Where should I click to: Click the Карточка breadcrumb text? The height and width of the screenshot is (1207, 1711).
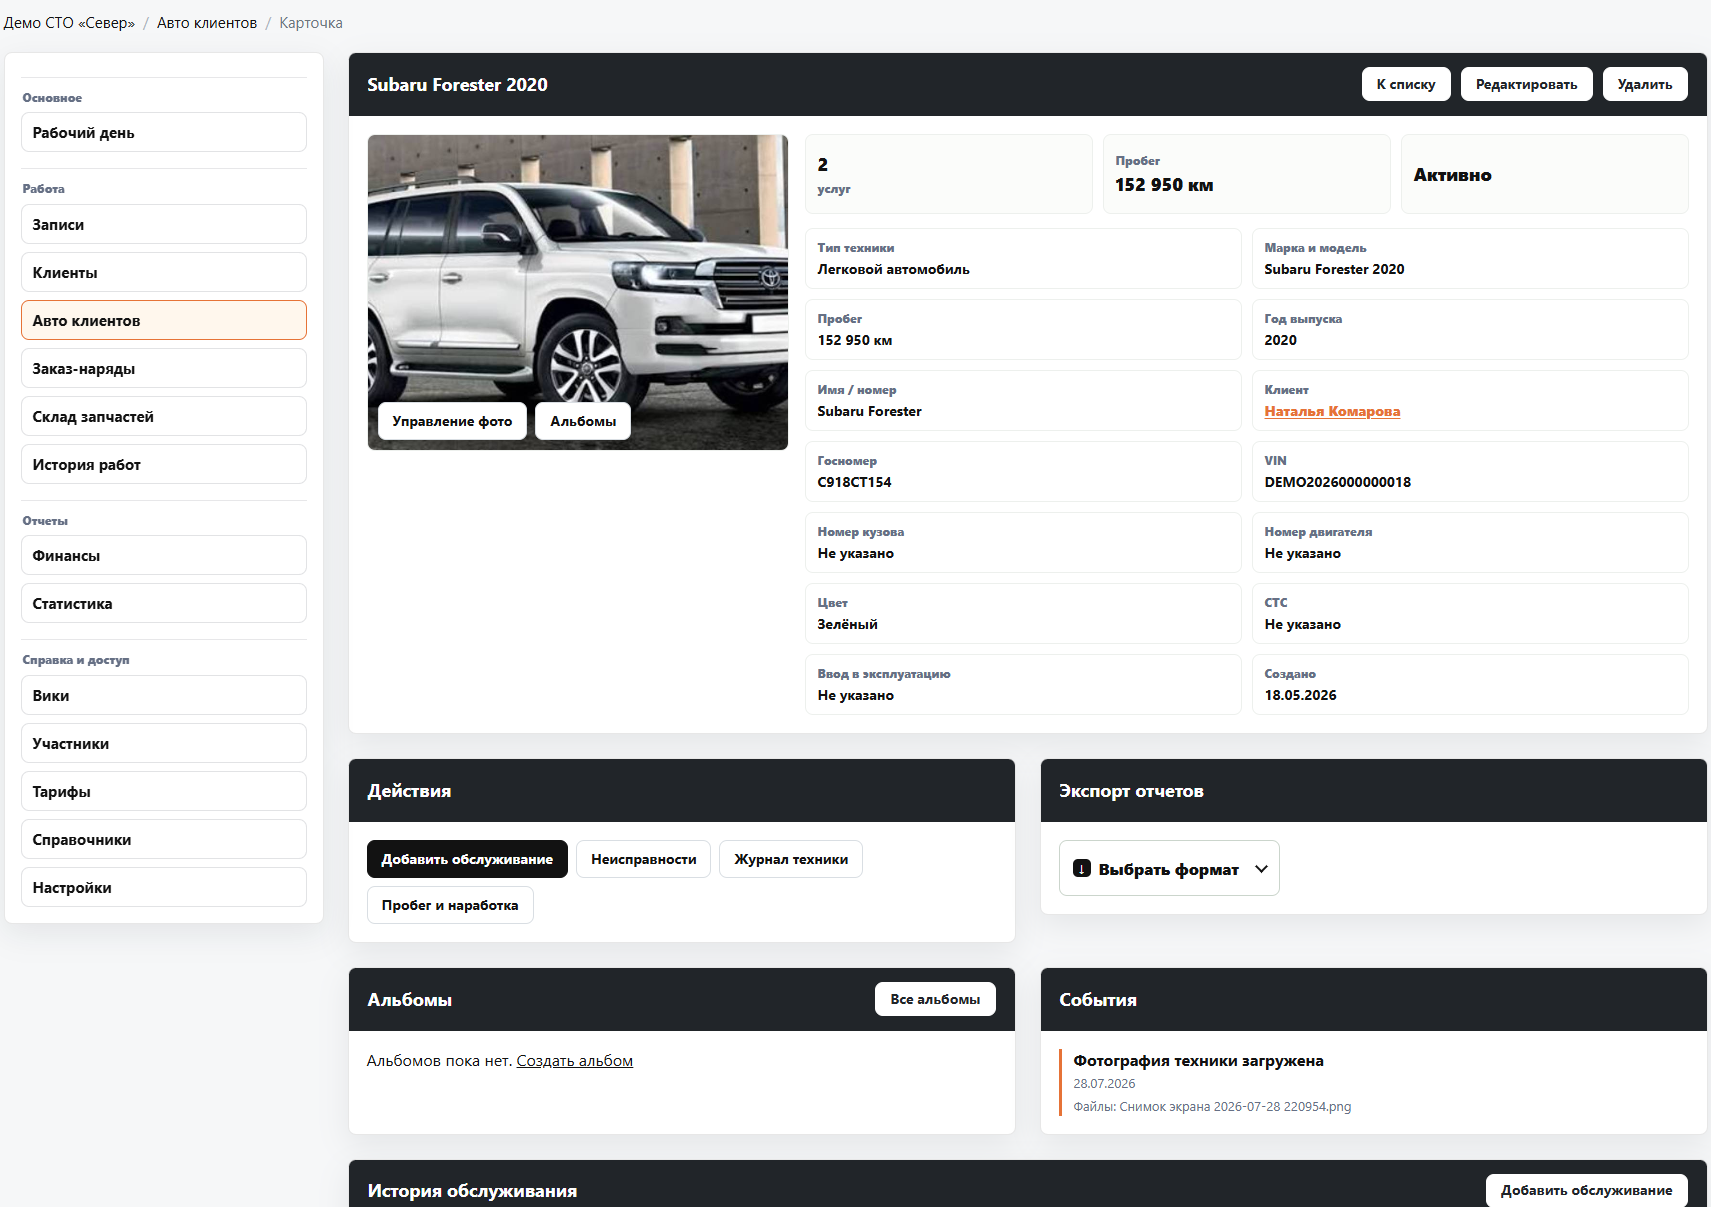click(x=311, y=23)
